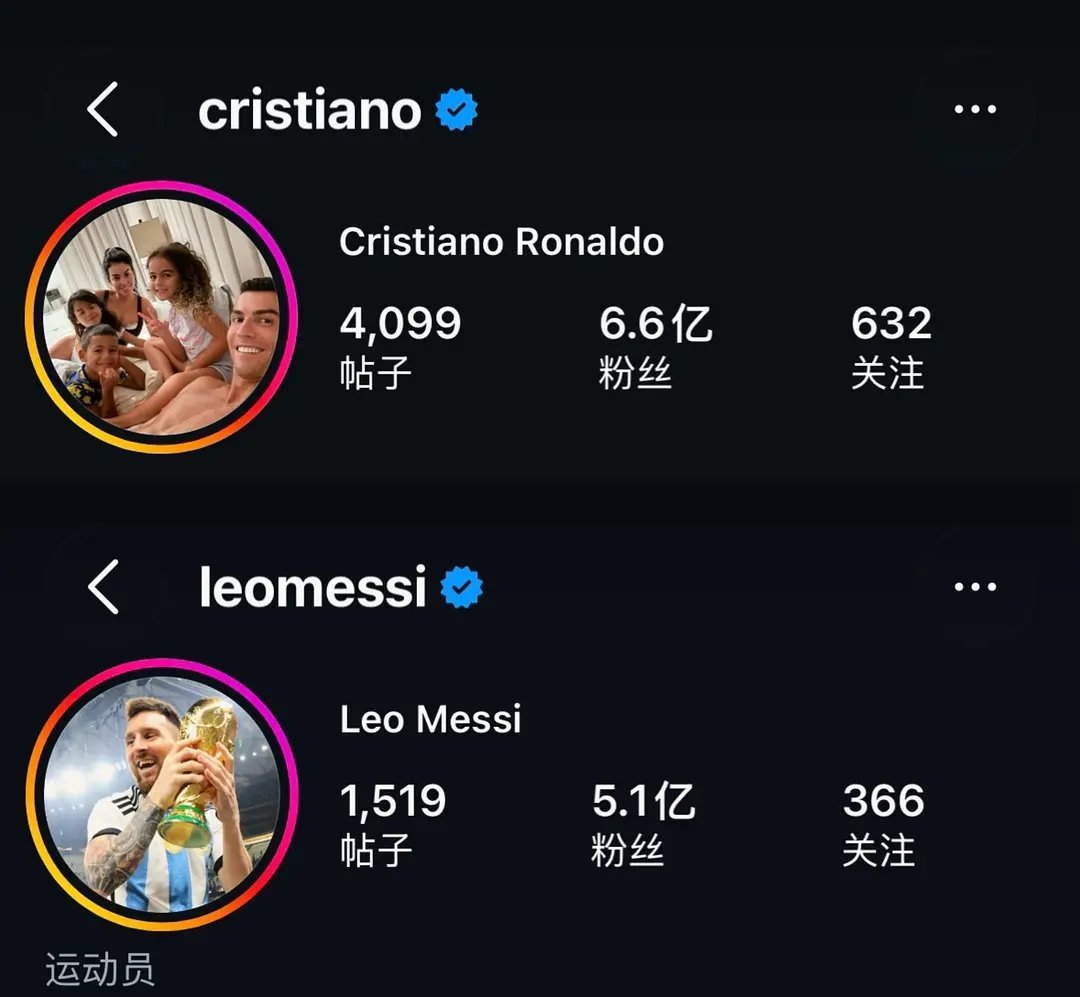Click the Leo Messi display name
The width and height of the screenshot is (1080, 997).
[x=430, y=719]
